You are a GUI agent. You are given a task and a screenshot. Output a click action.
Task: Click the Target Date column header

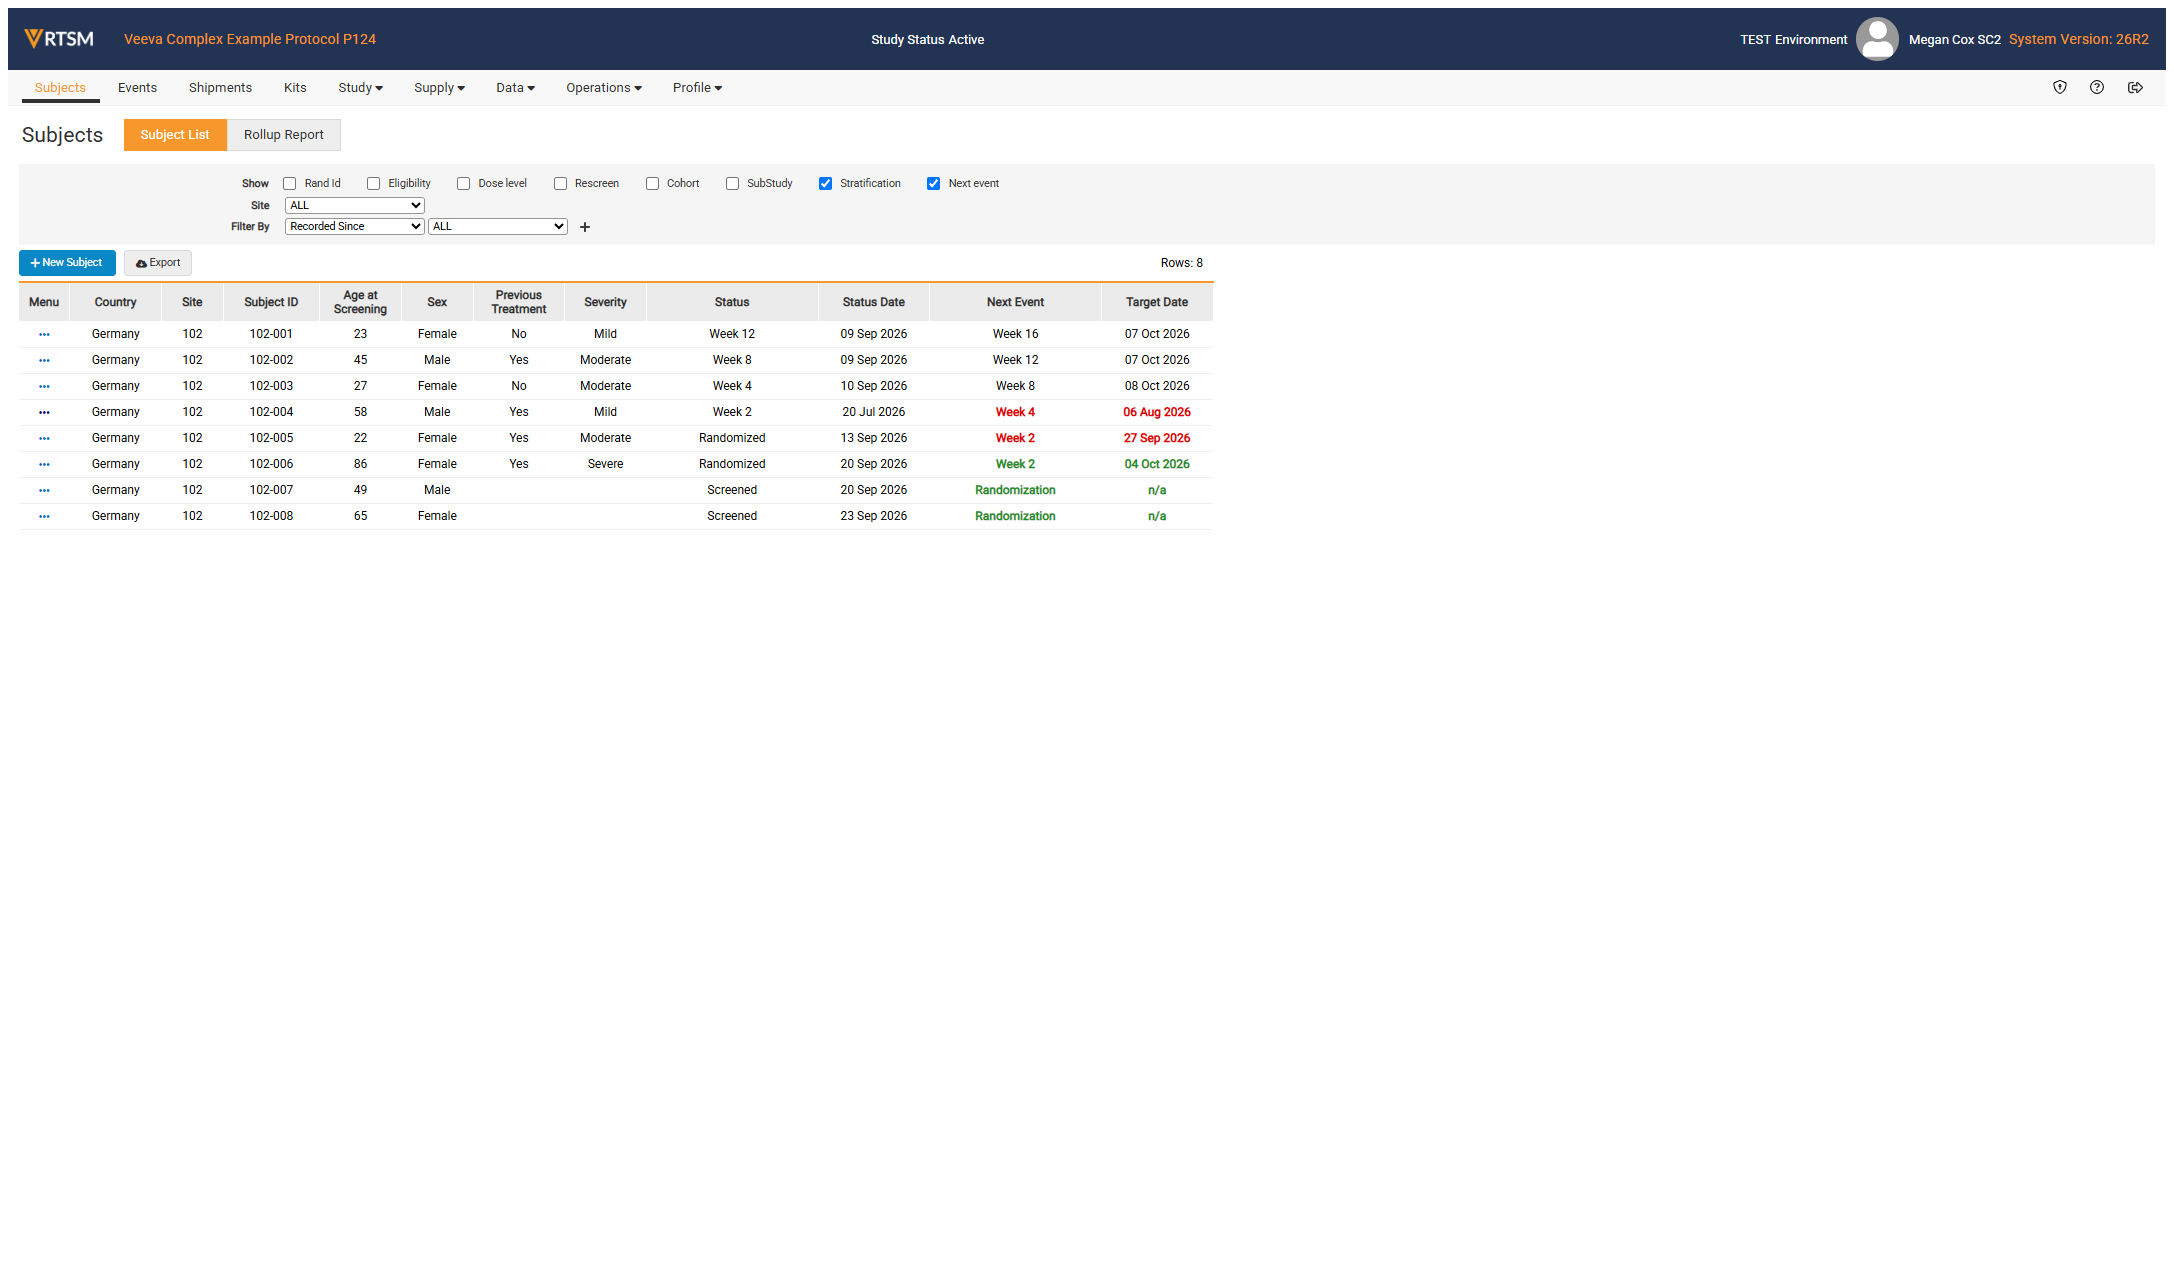coord(1157,302)
